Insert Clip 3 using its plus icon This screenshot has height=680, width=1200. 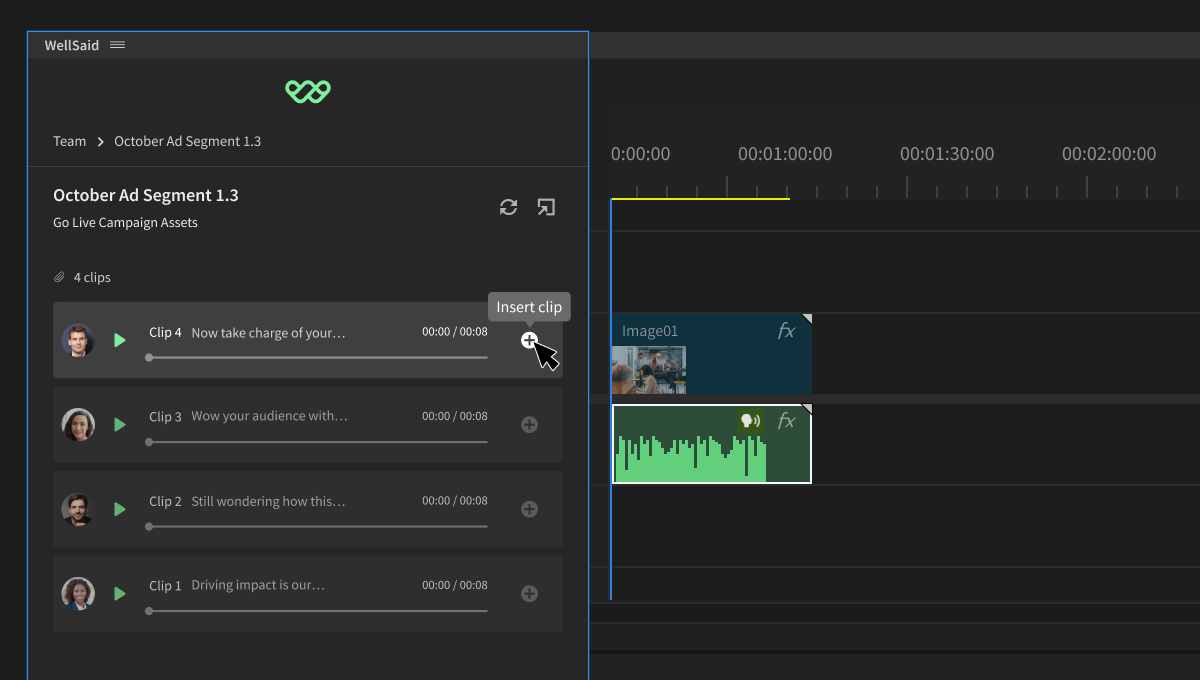pos(529,425)
